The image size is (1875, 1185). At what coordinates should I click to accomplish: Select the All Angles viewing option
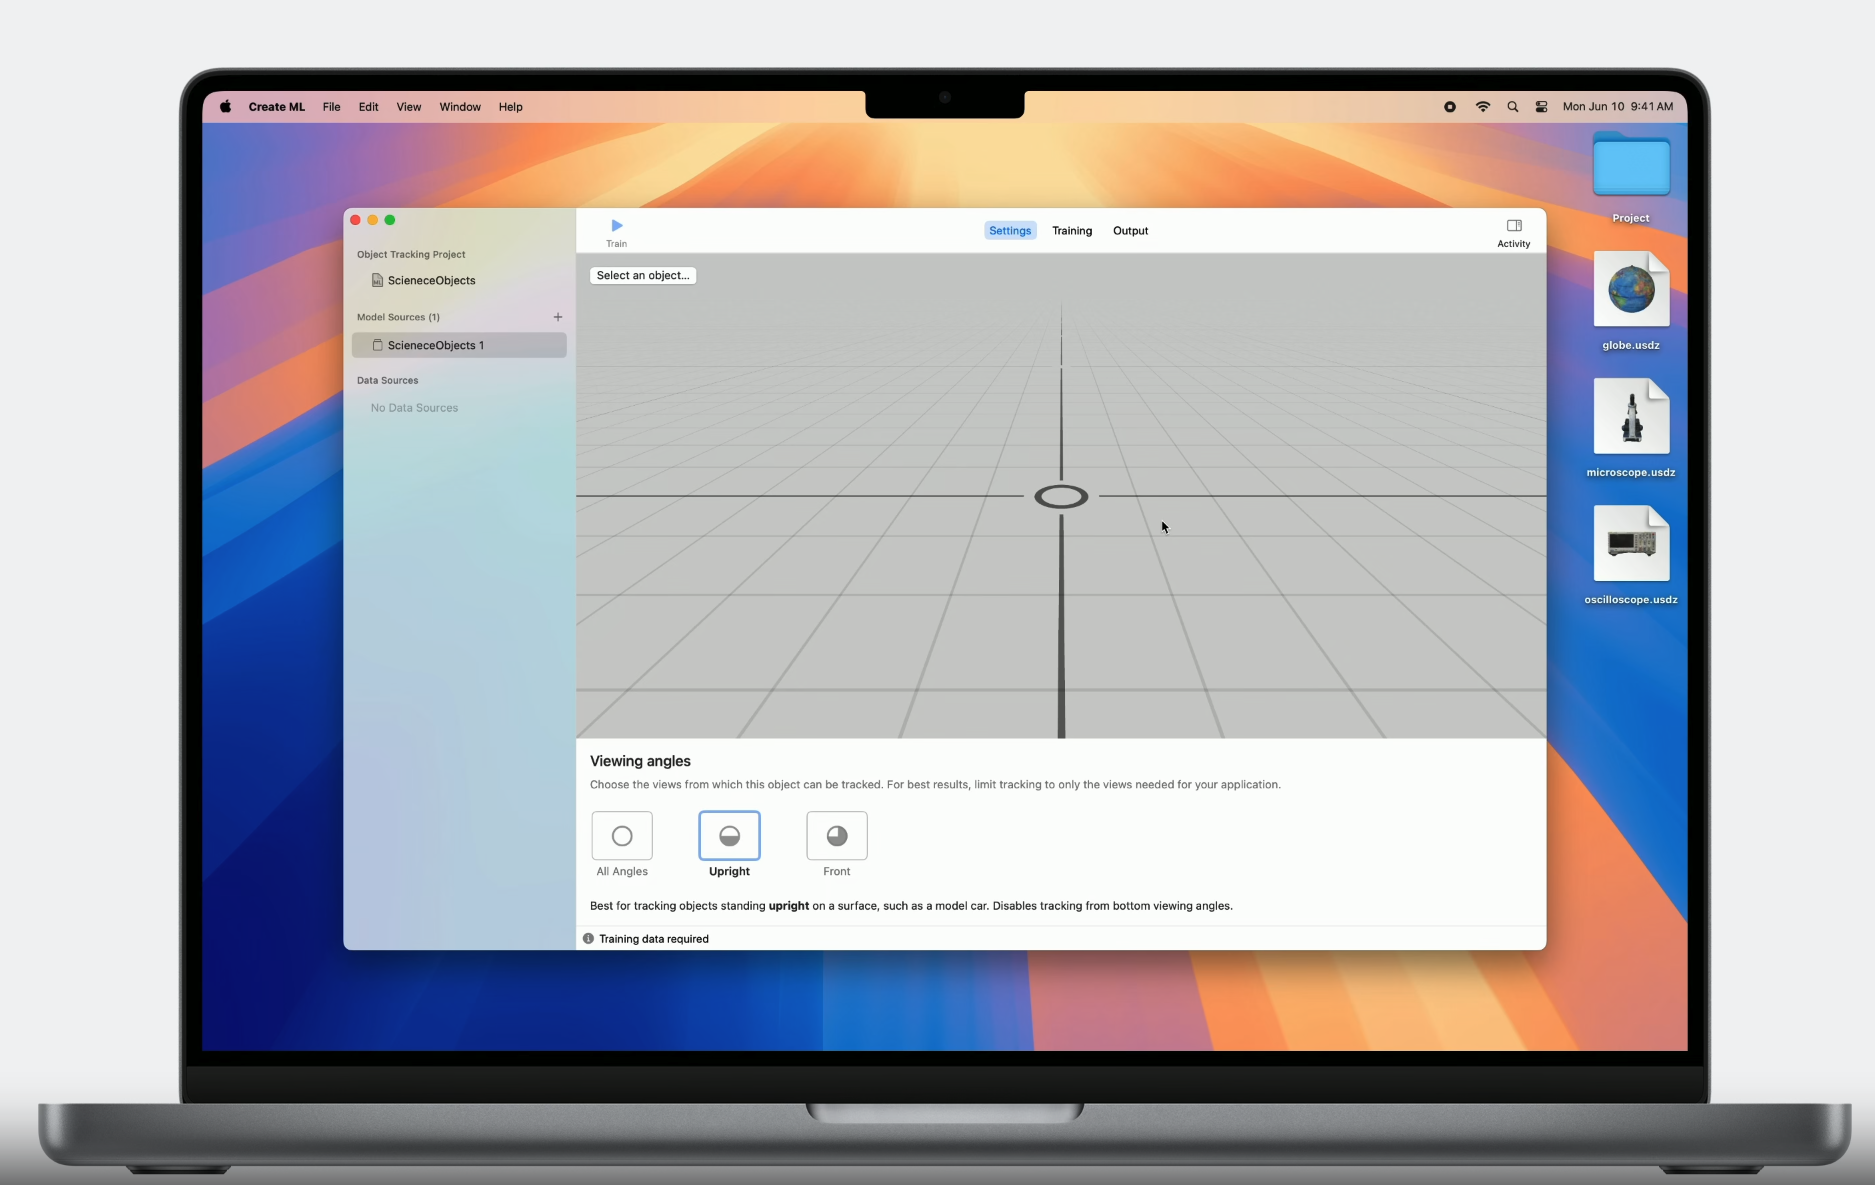pos(622,836)
